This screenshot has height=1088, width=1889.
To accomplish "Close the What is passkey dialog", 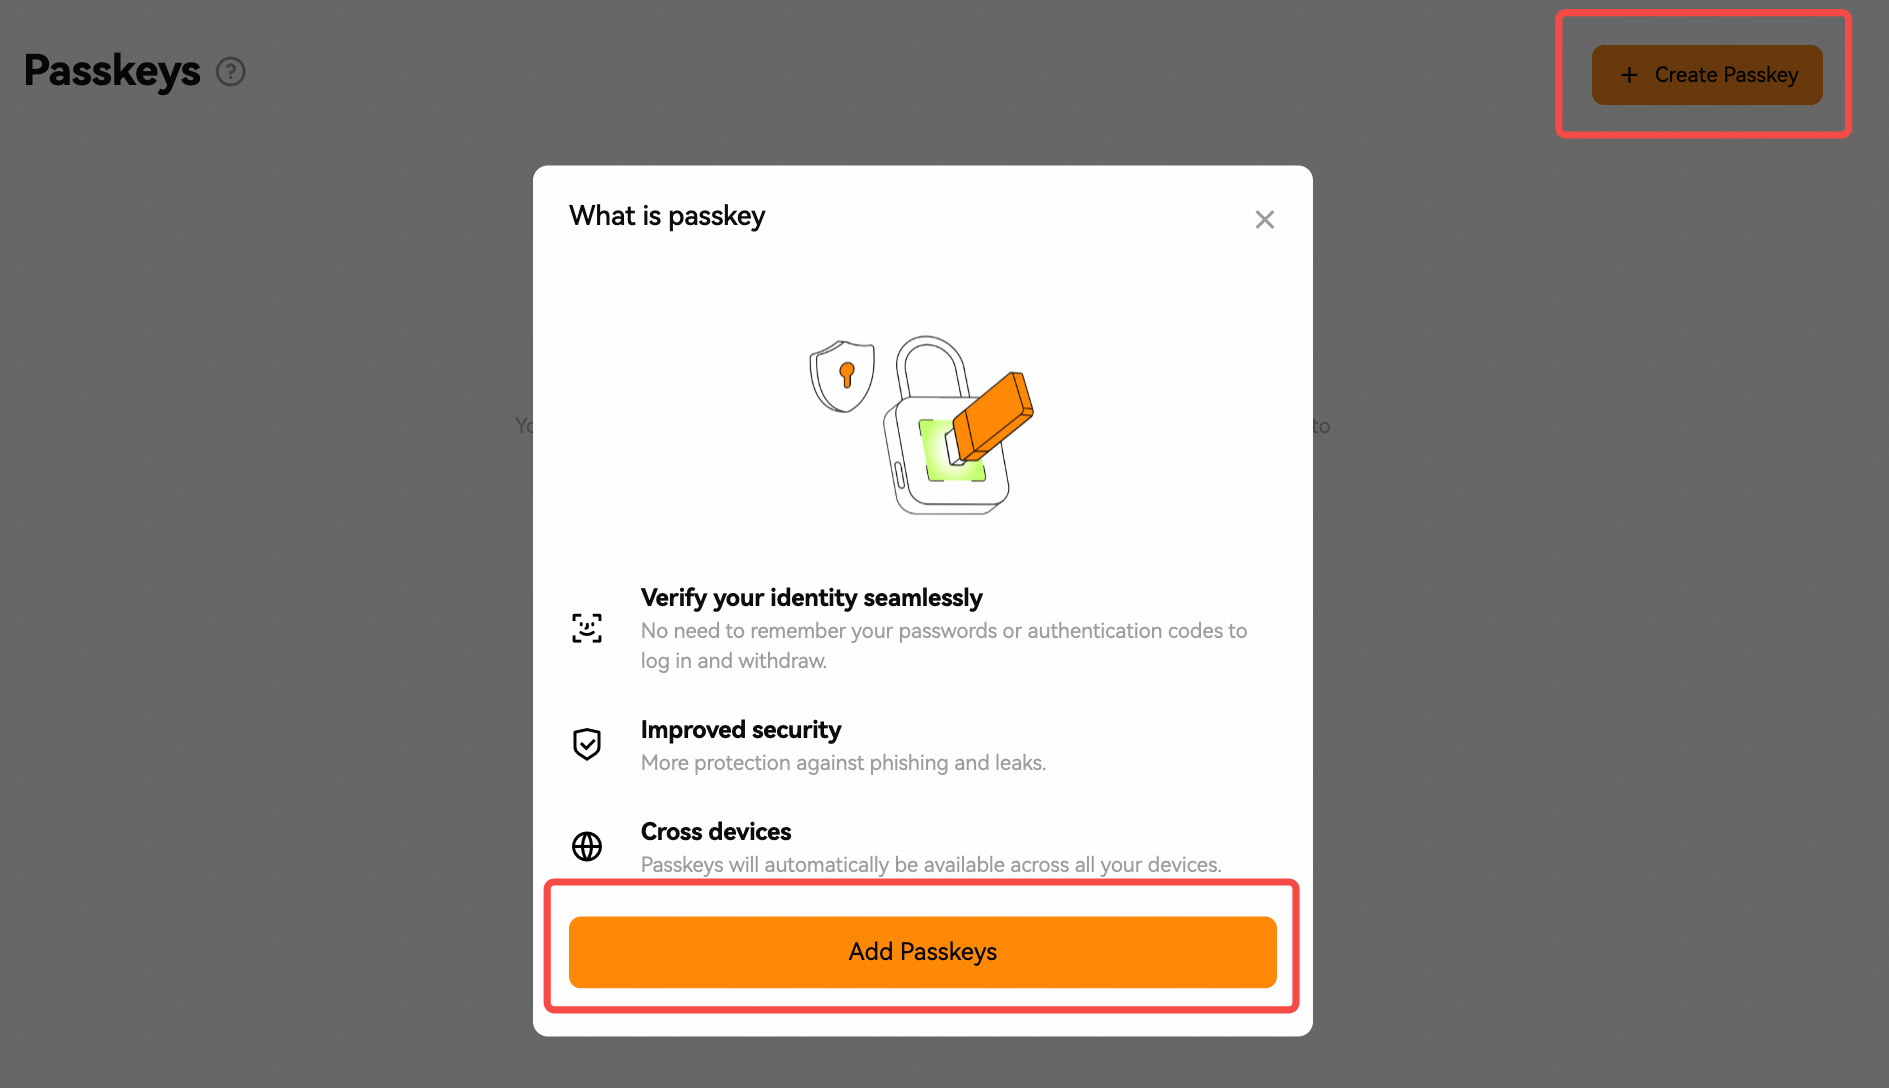I will pyautogui.click(x=1265, y=219).
